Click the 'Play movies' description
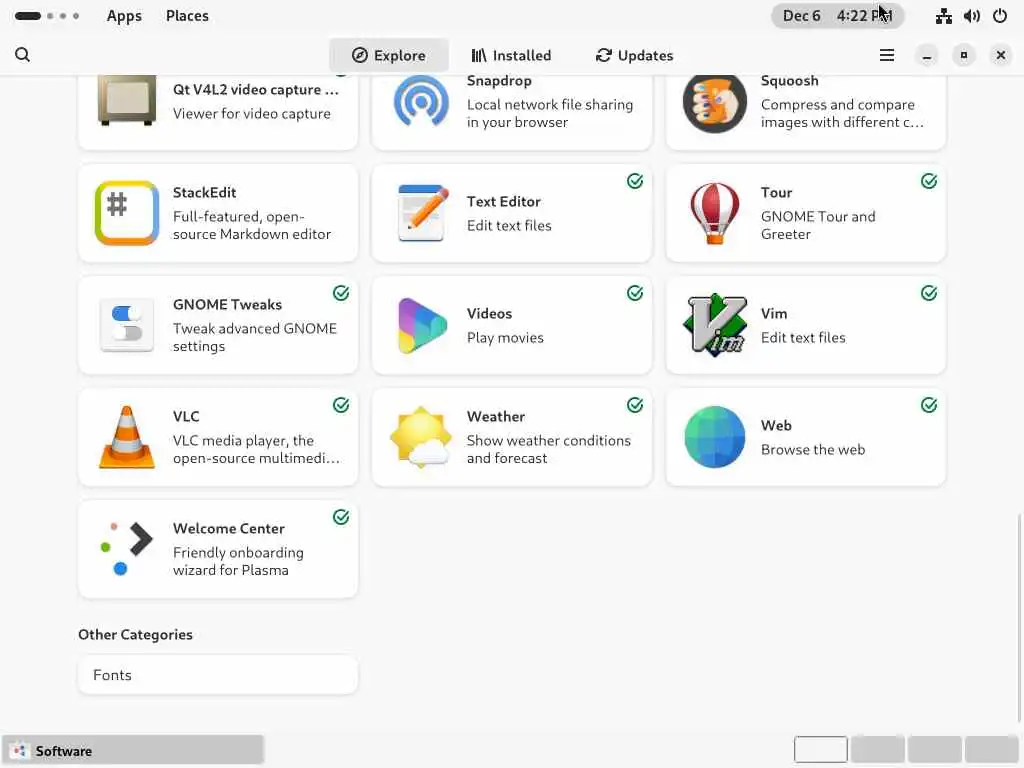 click(505, 338)
